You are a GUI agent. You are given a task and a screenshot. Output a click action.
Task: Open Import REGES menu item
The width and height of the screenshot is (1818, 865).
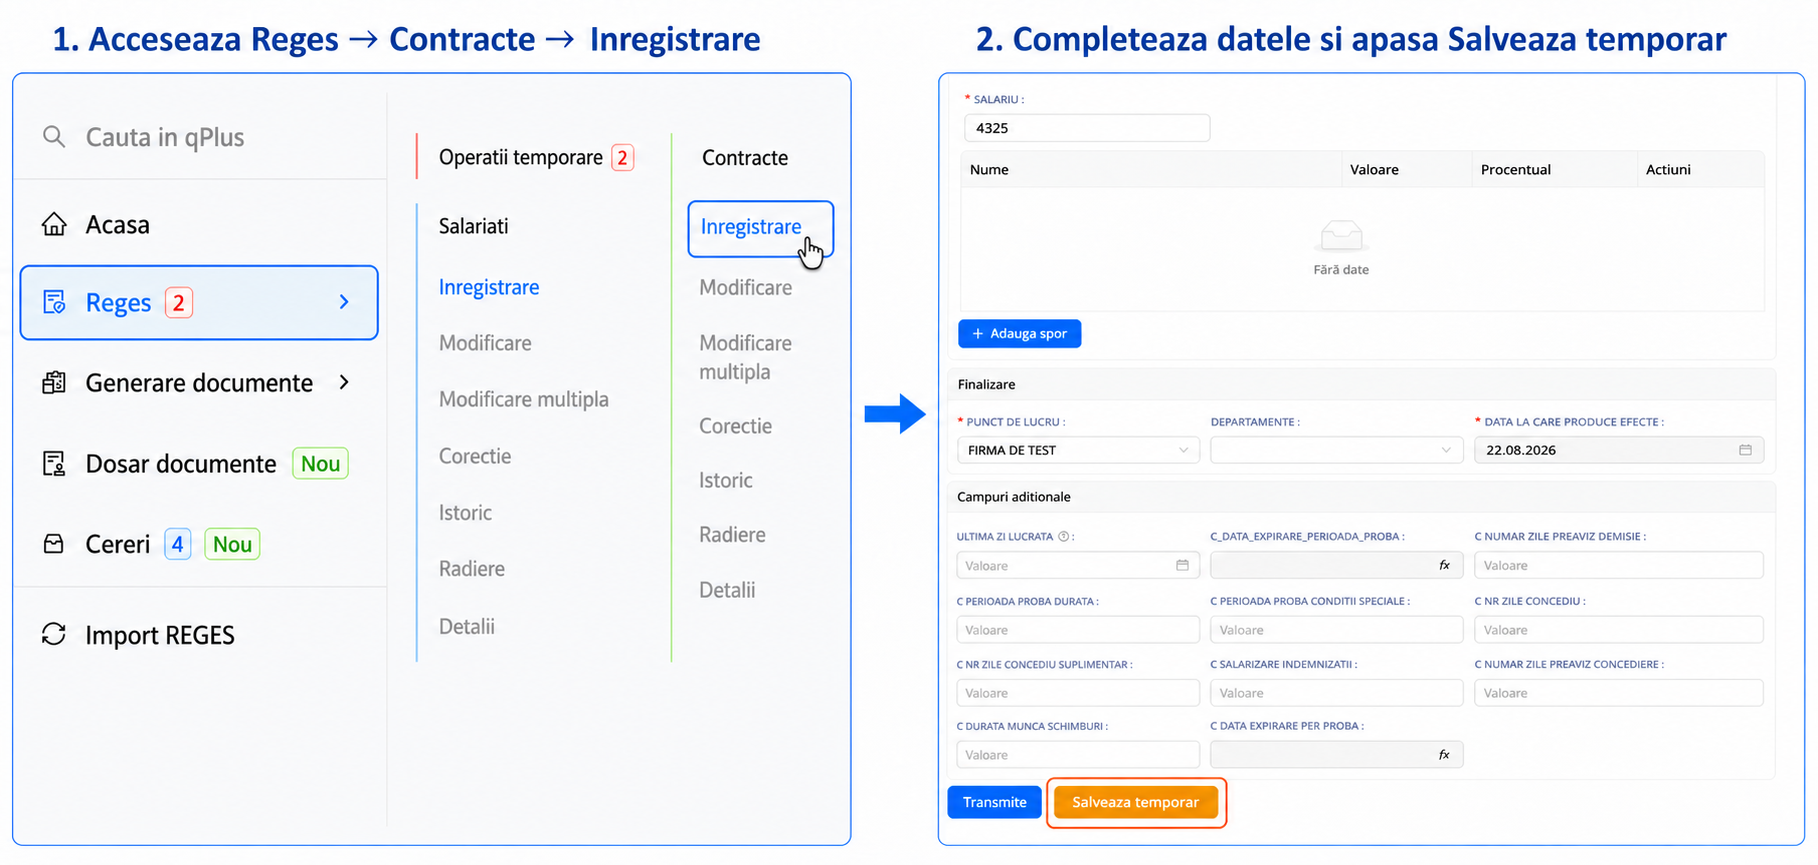(160, 635)
